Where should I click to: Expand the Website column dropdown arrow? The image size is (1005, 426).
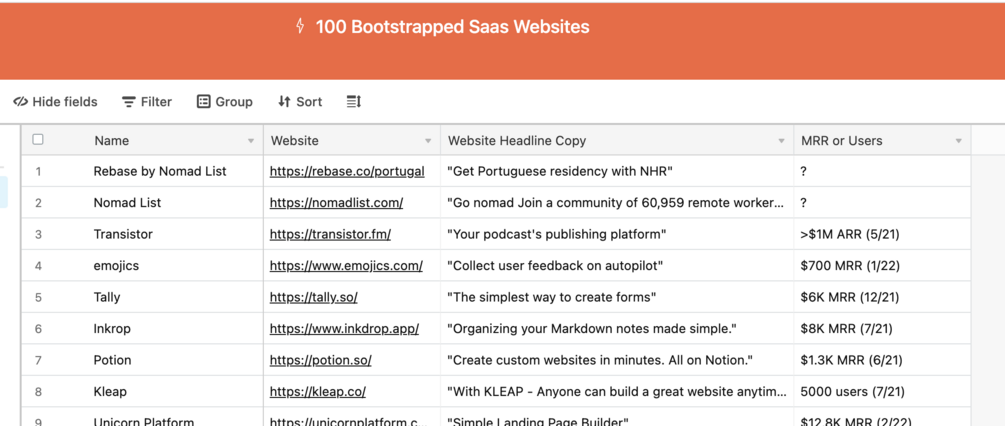point(428,141)
